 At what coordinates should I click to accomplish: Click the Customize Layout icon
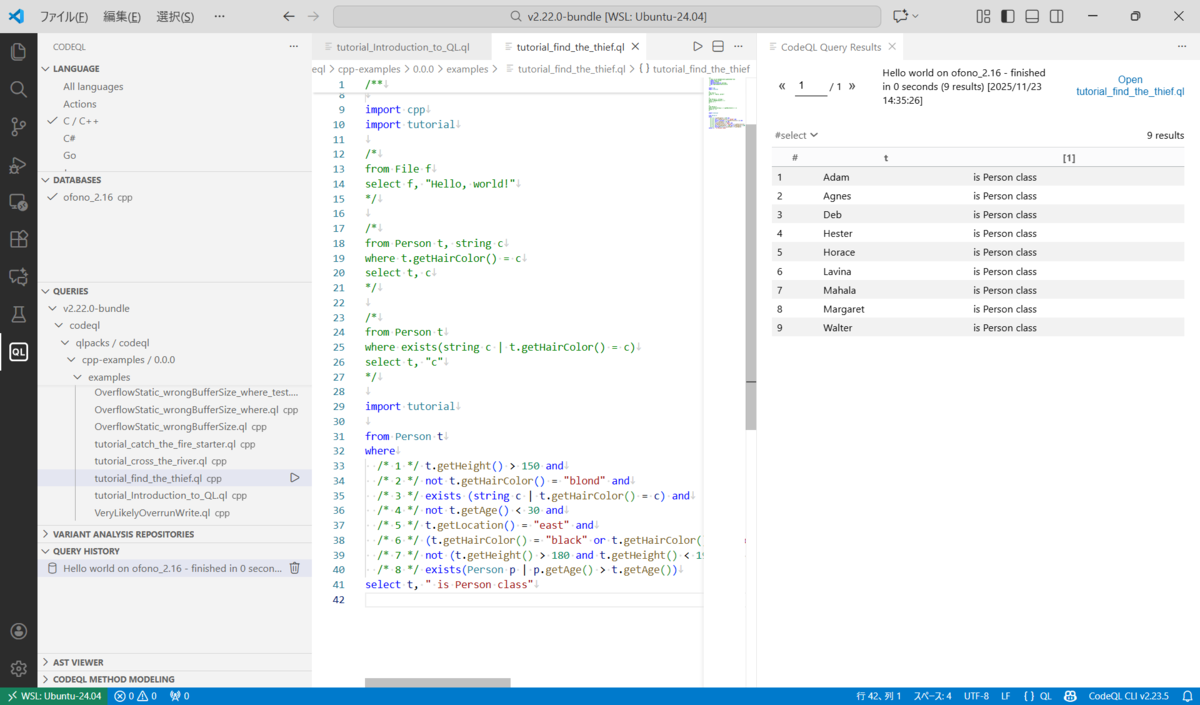click(x=983, y=16)
